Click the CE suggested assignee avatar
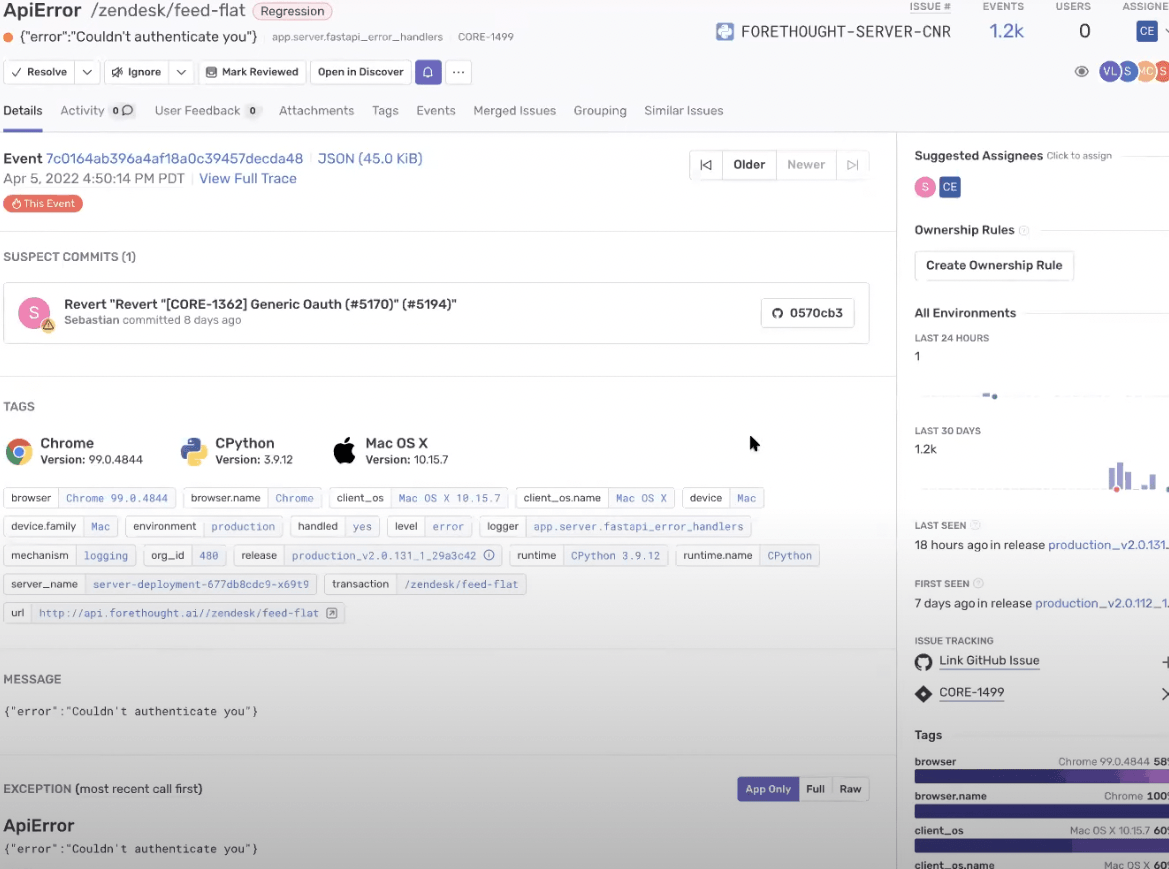Image resolution: width=1169 pixels, height=869 pixels. tap(949, 187)
